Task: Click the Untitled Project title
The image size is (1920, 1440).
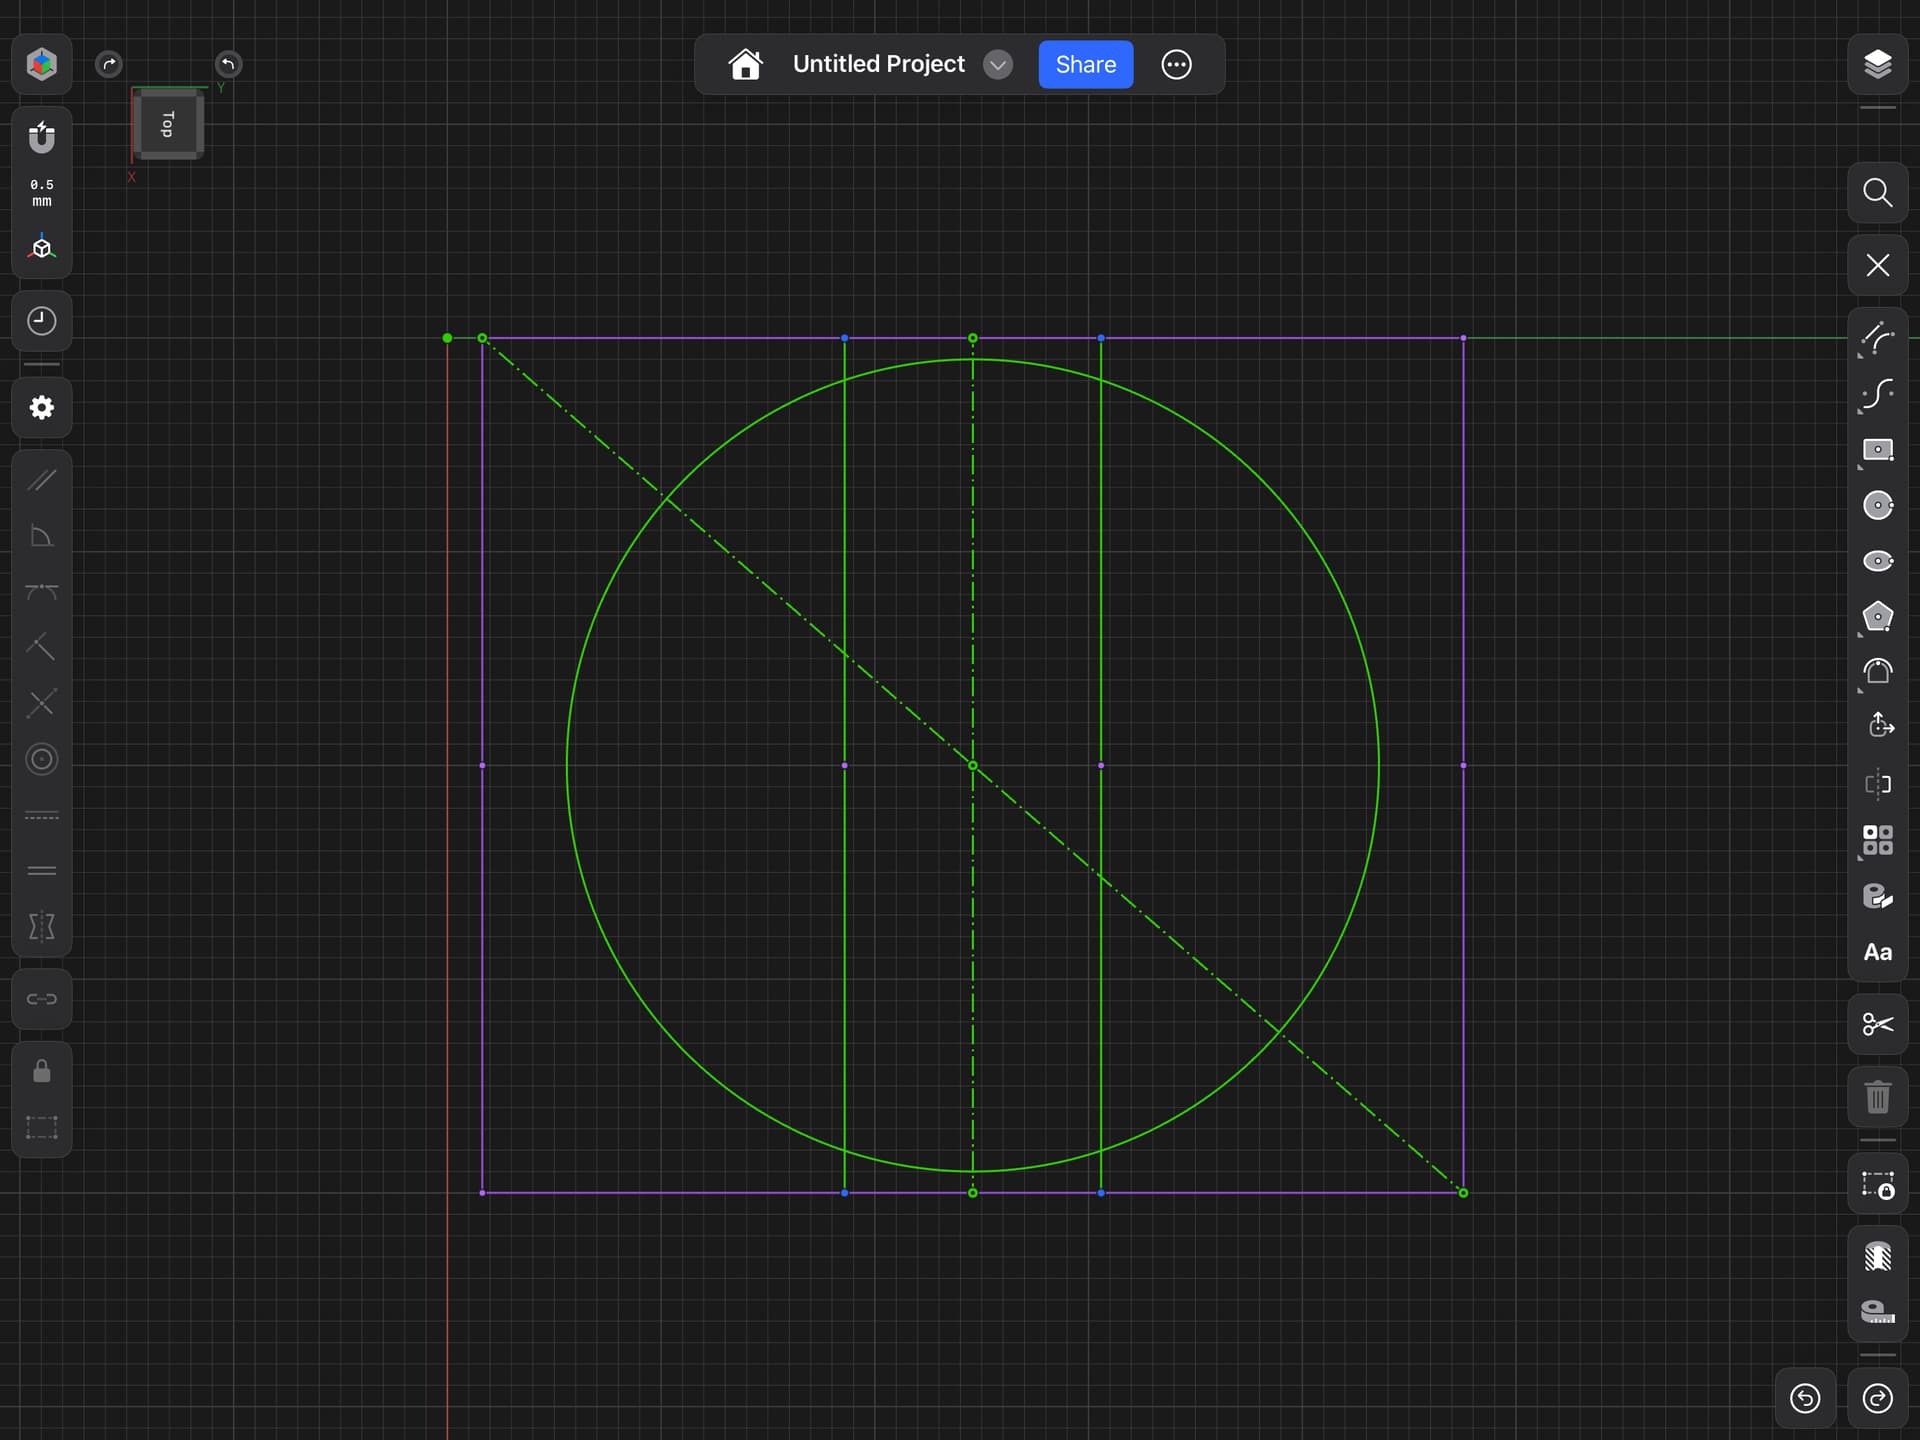Action: [x=878, y=64]
